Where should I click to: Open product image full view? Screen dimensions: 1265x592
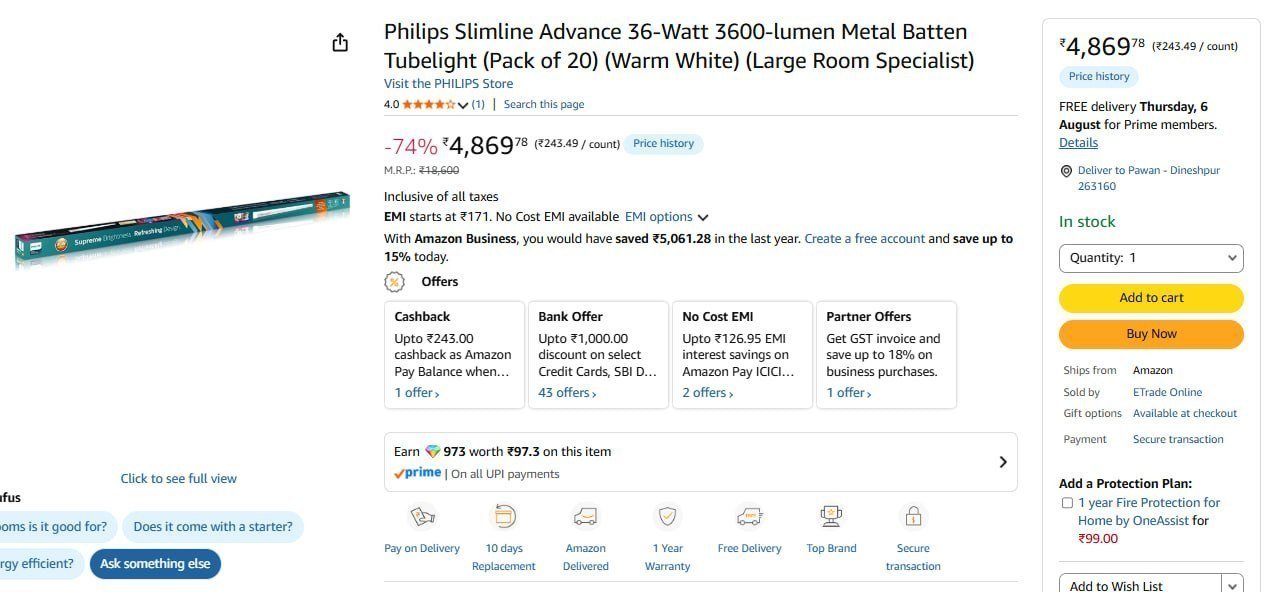pyautogui.click(x=179, y=479)
